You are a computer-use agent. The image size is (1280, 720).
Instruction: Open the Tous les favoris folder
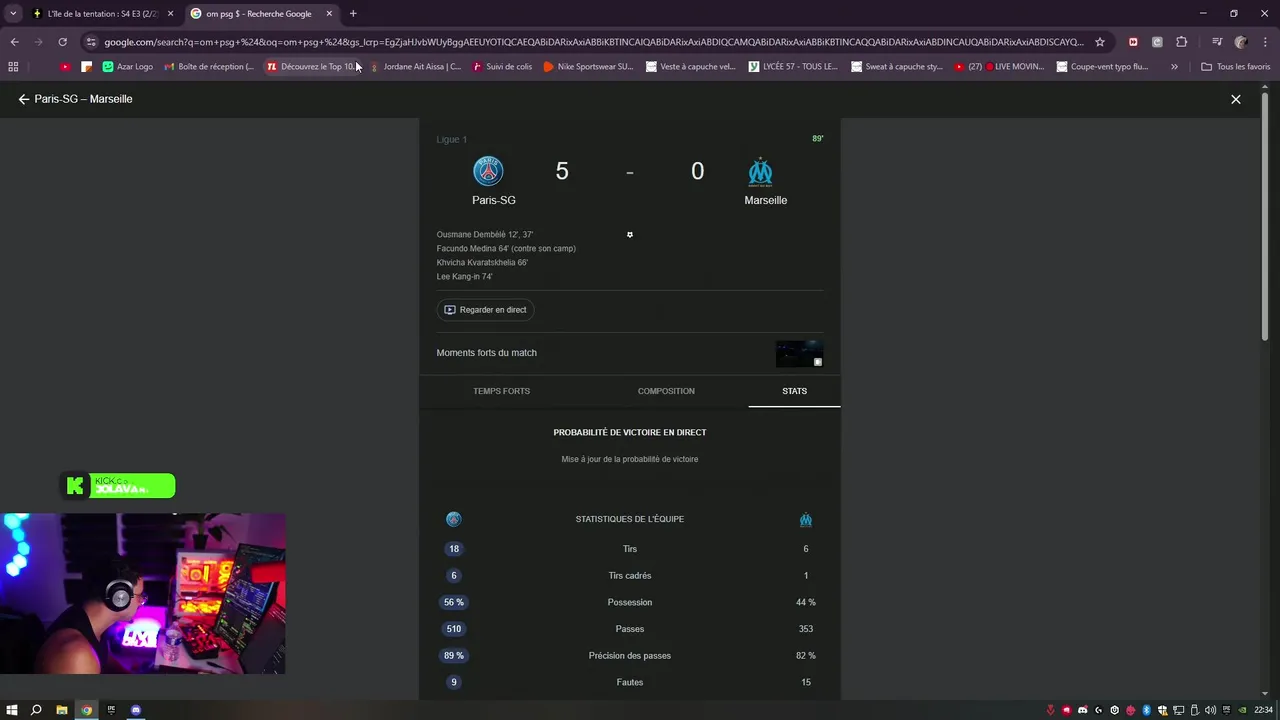(x=1235, y=67)
